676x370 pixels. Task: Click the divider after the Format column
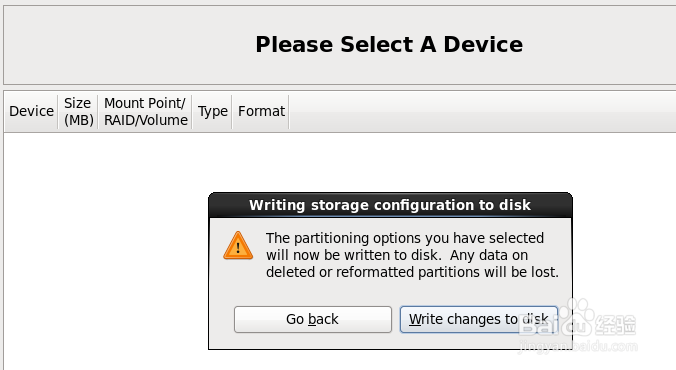(x=289, y=111)
